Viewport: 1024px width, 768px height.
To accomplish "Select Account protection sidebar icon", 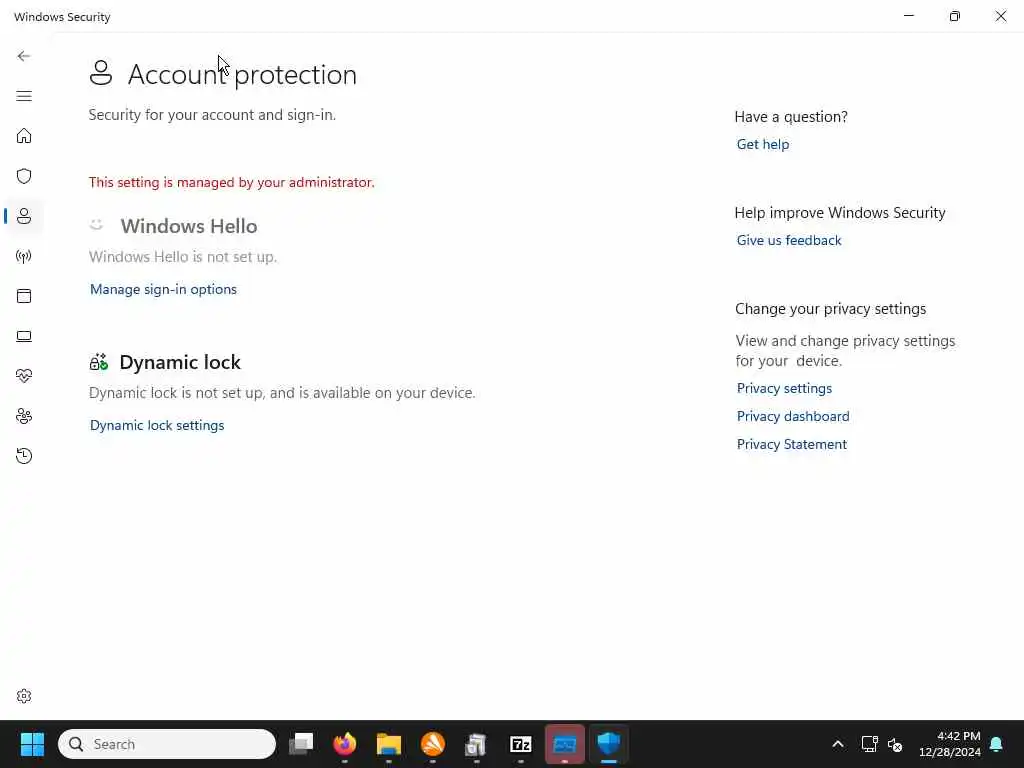I will pyautogui.click(x=24, y=216).
